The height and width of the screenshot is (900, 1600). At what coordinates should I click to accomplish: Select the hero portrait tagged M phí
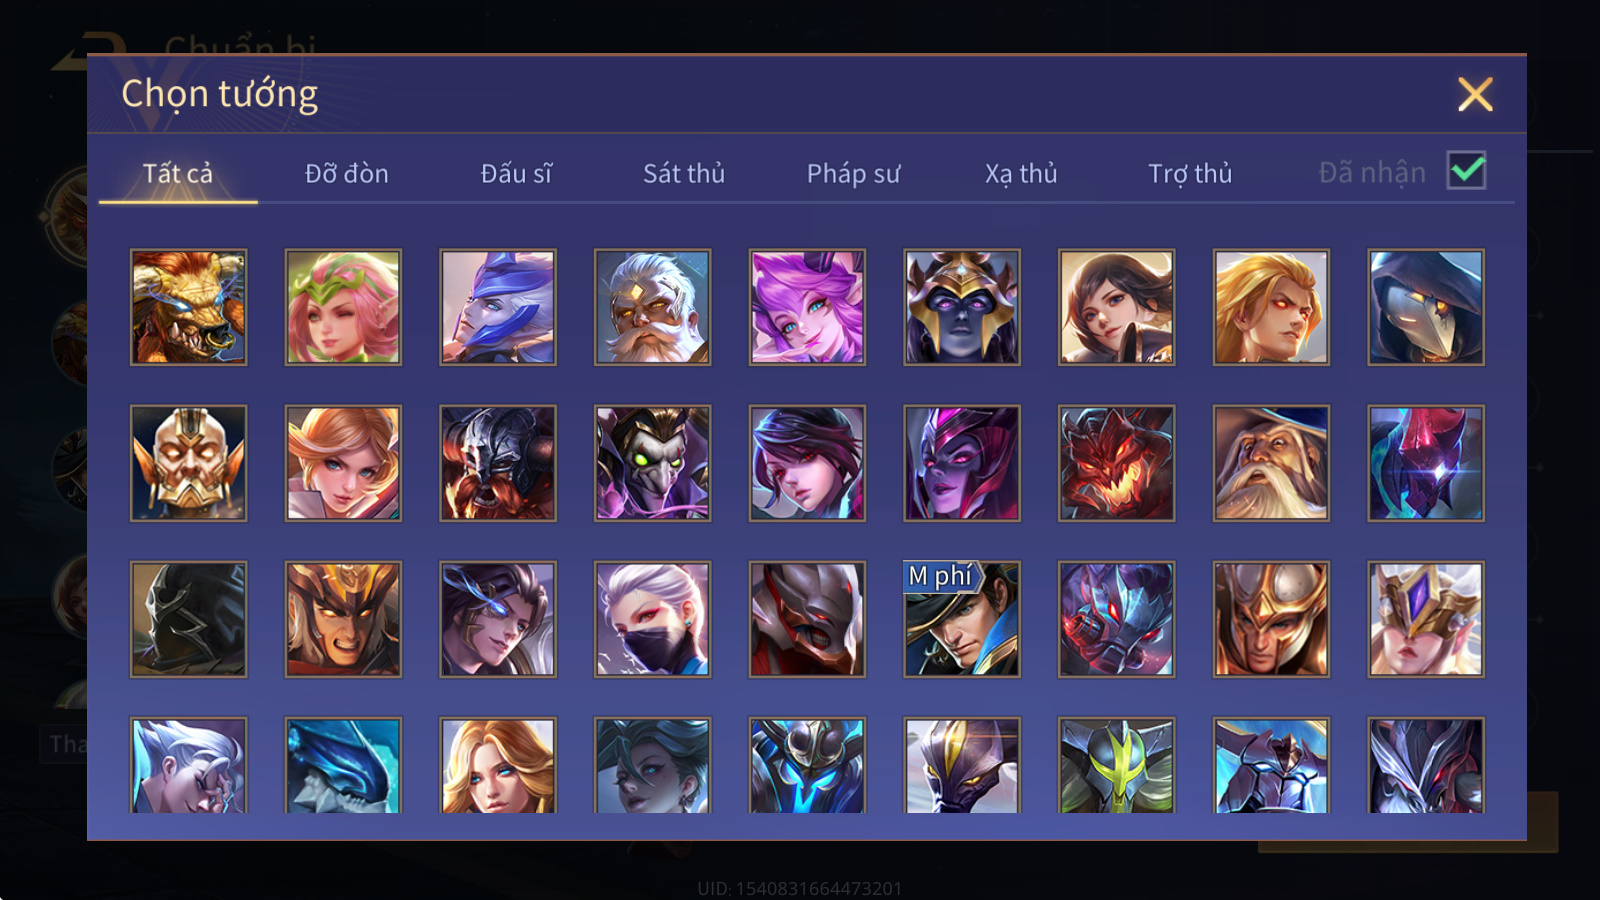coord(962,619)
